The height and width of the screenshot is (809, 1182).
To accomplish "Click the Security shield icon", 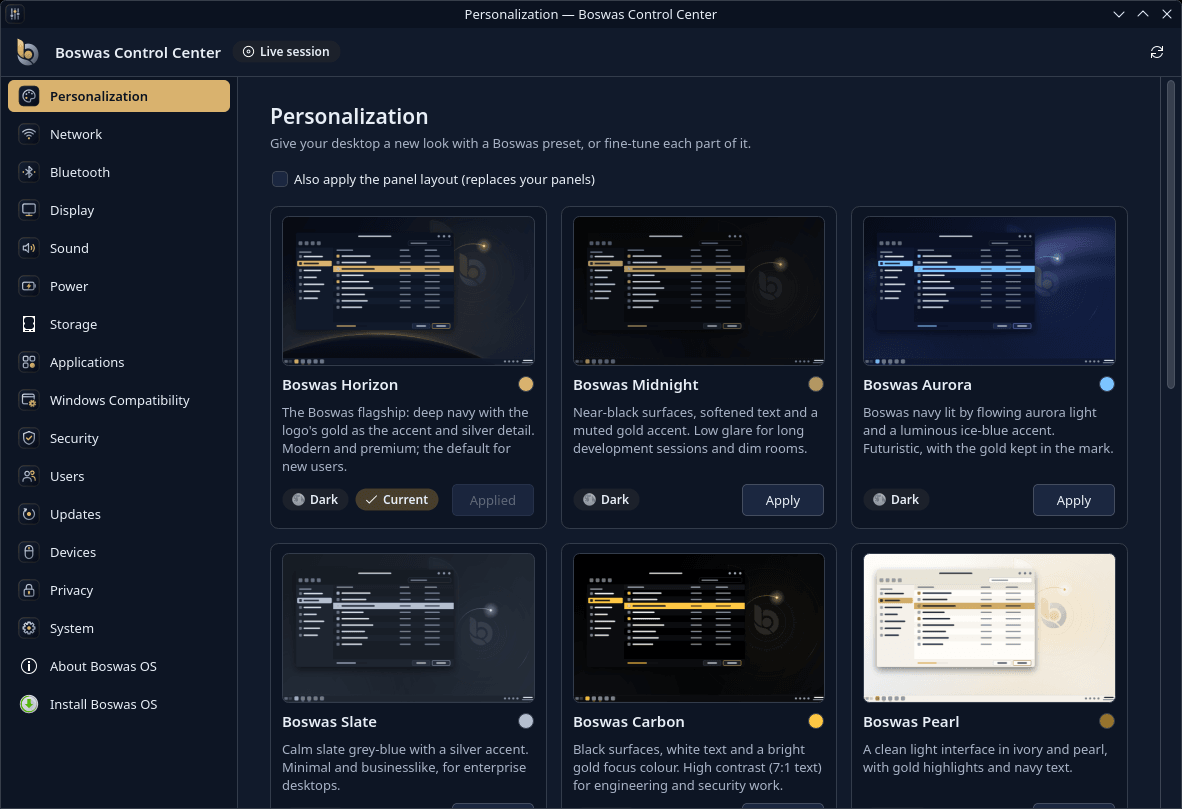I will point(29,438).
